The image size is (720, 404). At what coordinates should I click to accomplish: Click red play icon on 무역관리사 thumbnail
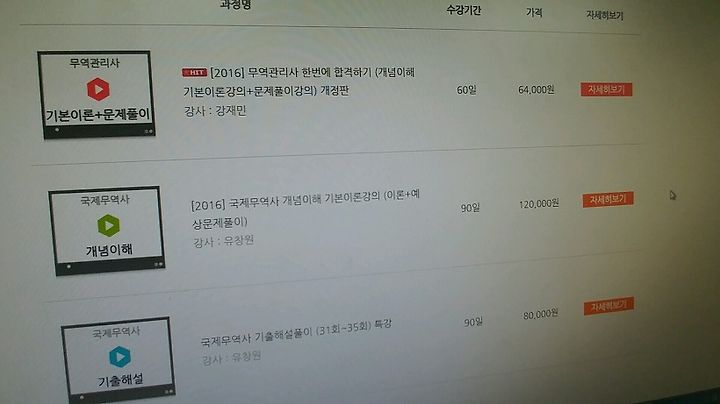[x=98, y=90]
